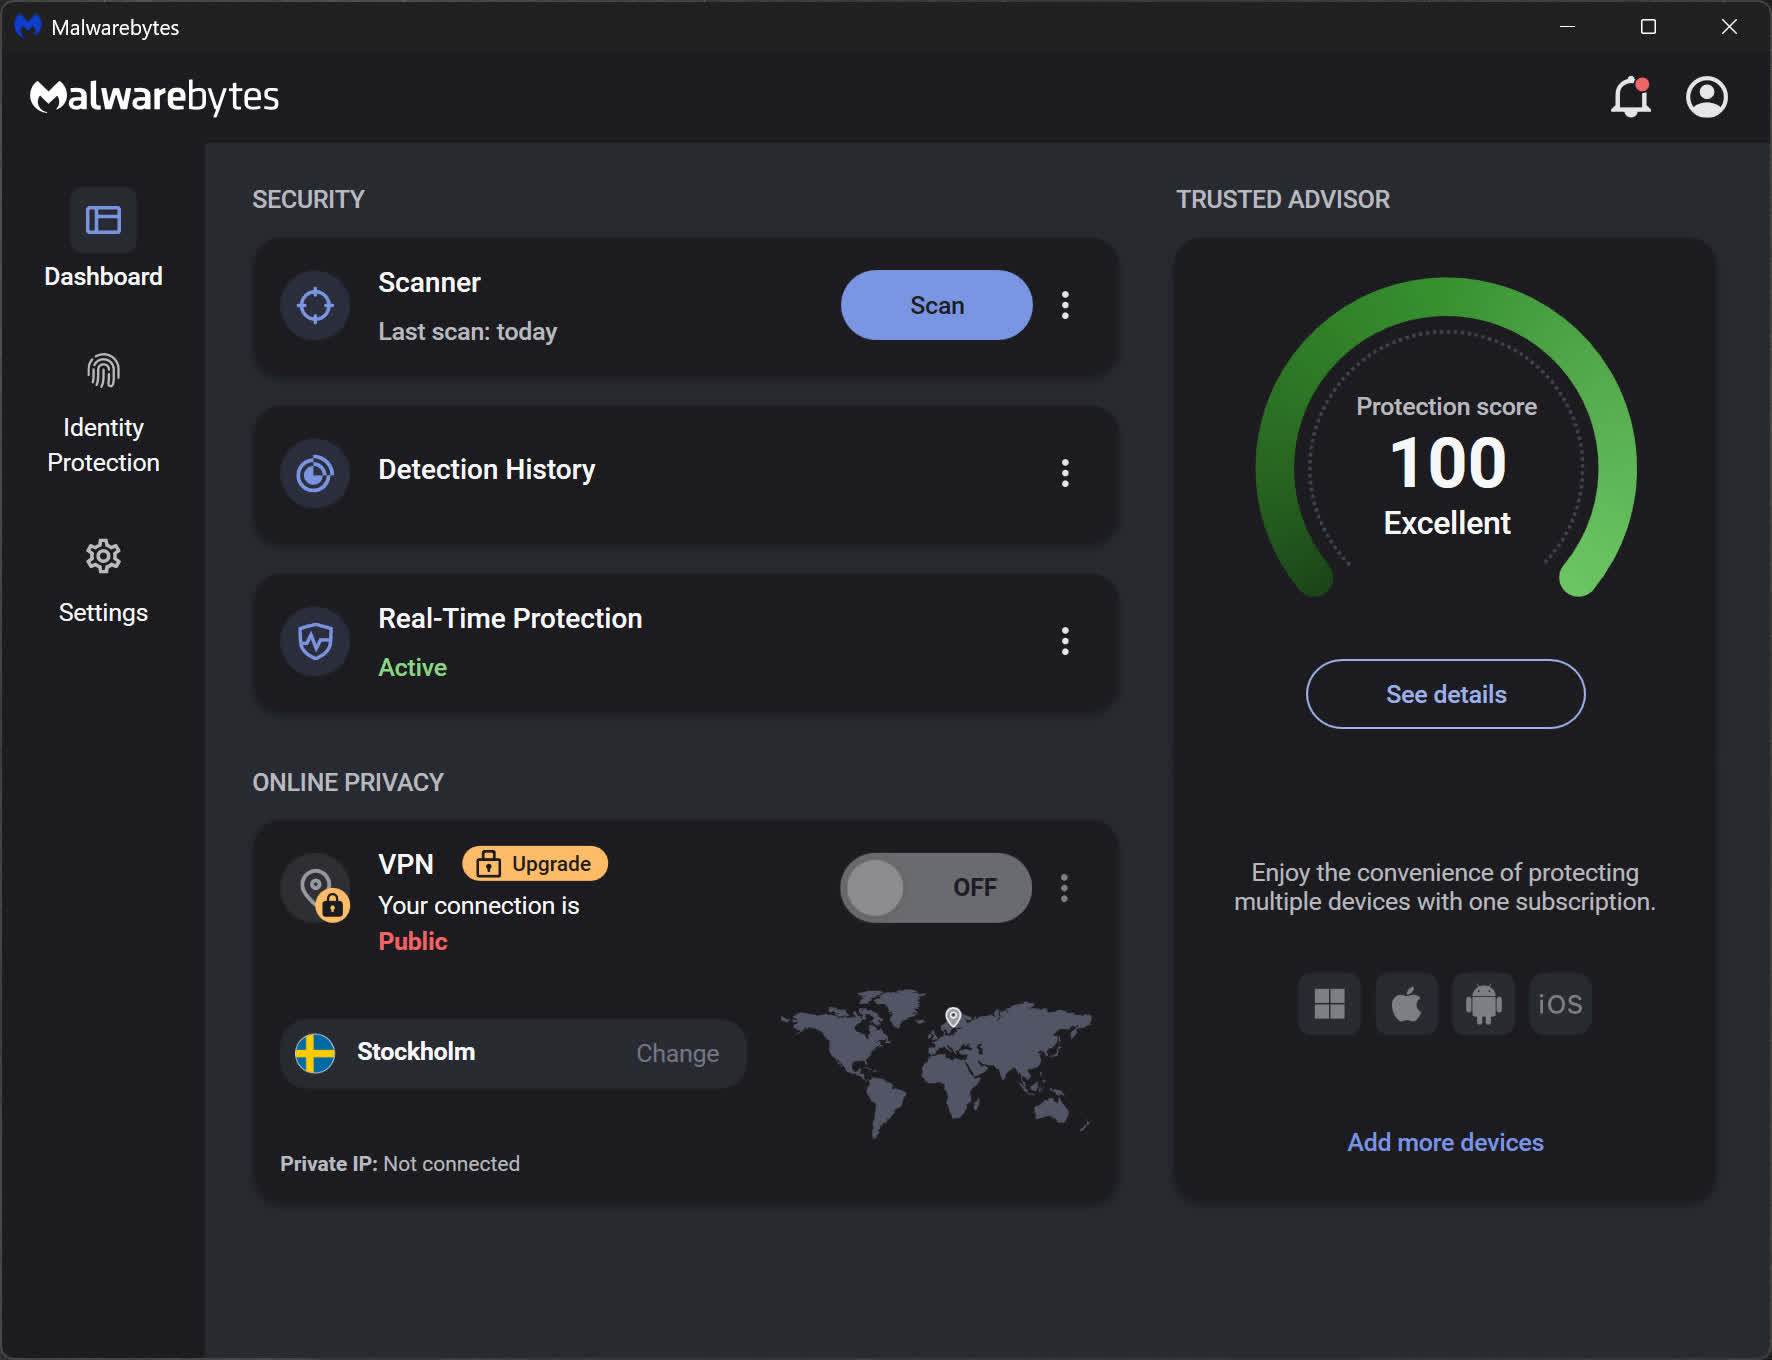The width and height of the screenshot is (1772, 1360).
Task: Click the Real-Time Protection shield icon
Action: (x=315, y=641)
